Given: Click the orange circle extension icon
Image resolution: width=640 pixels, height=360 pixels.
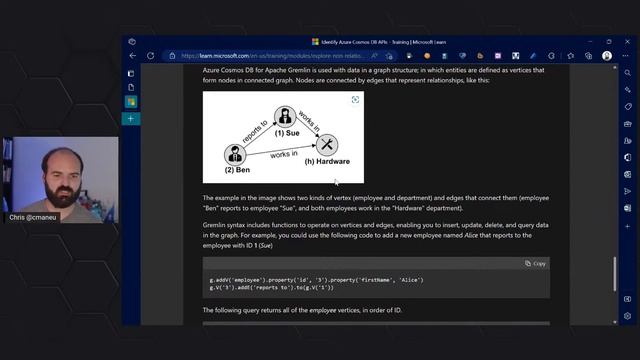Looking at the screenshot, I should tap(427, 56).
